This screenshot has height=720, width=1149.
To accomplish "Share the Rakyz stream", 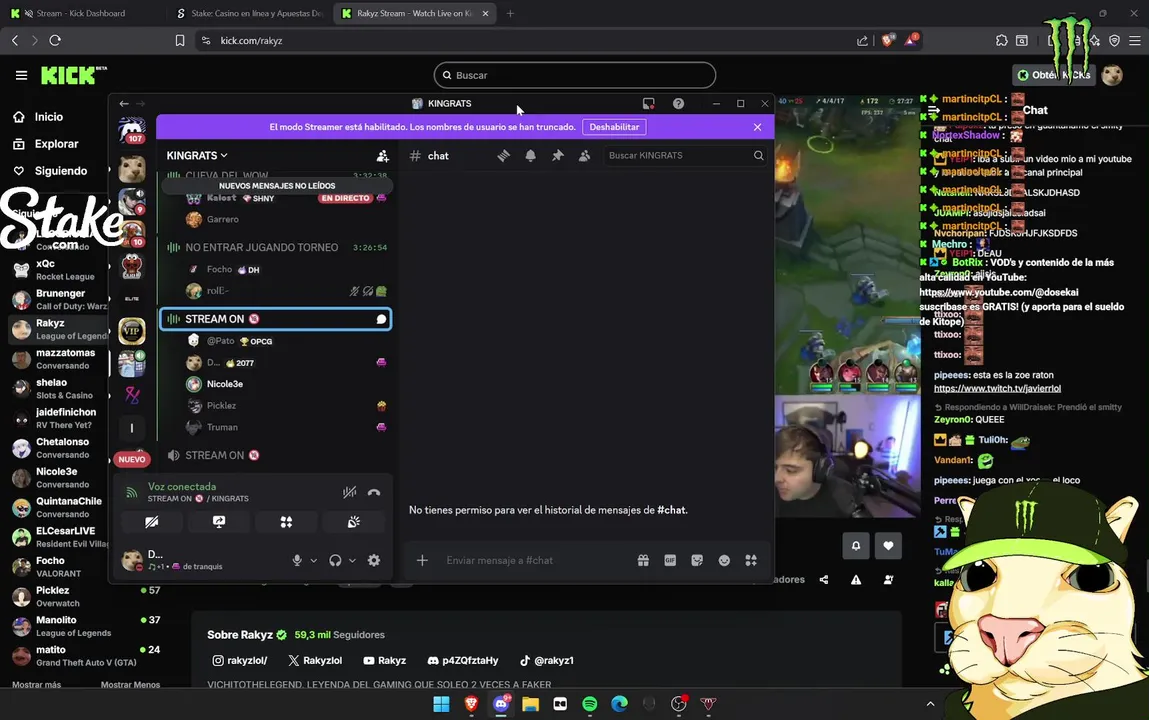I will 824,579.
